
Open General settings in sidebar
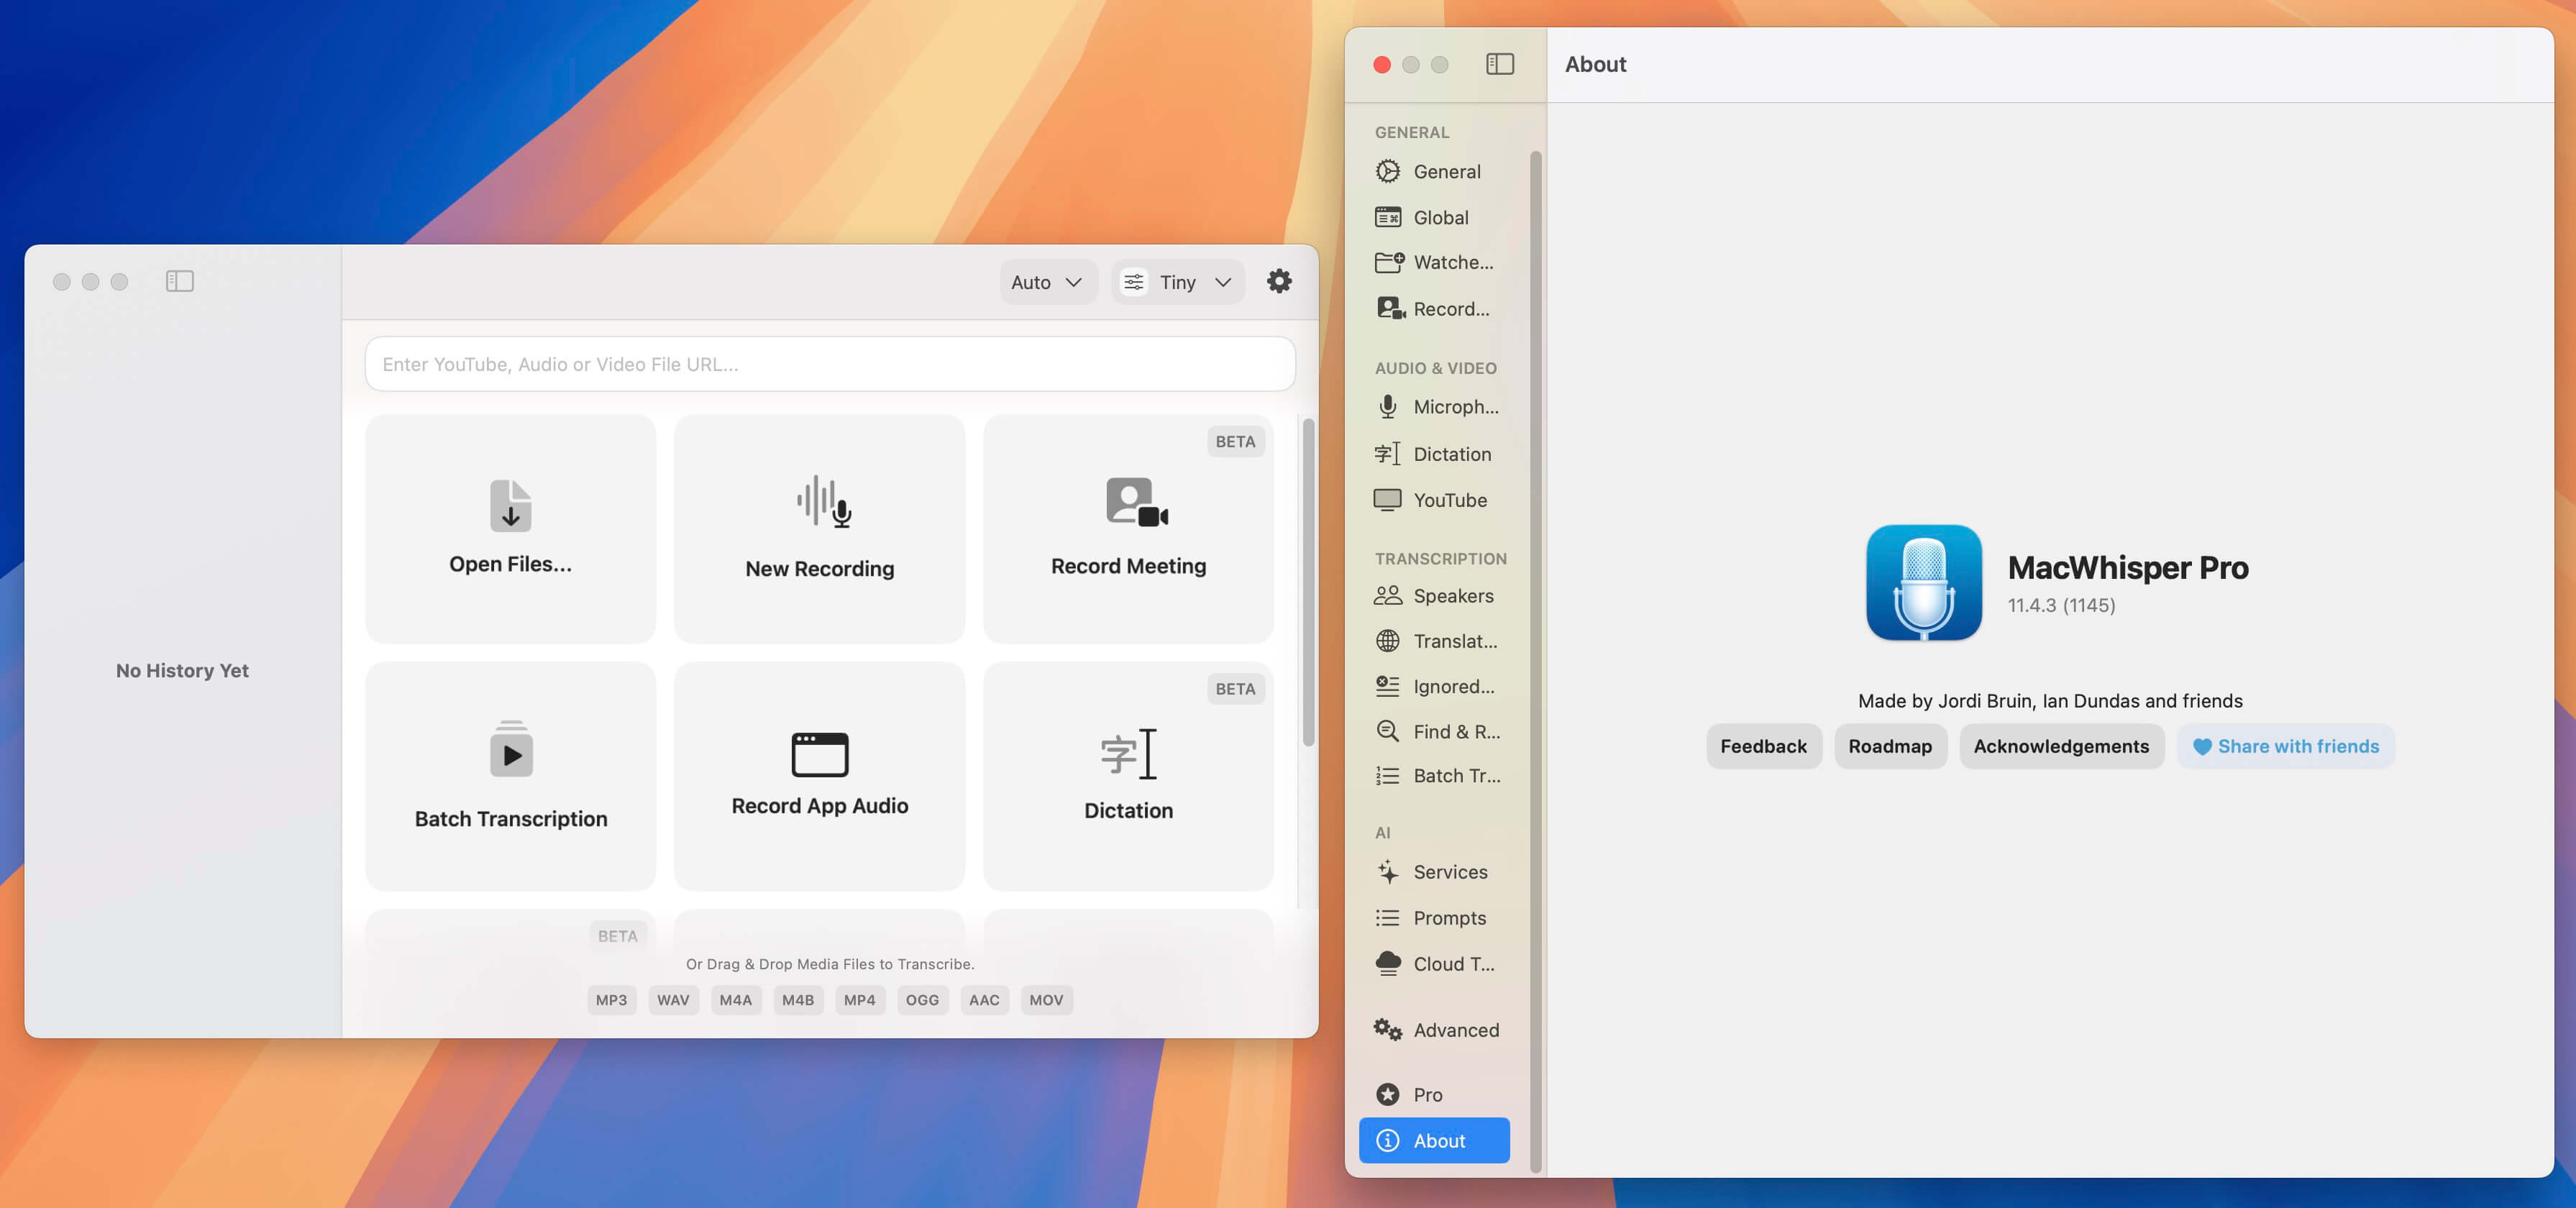click(x=1434, y=172)
